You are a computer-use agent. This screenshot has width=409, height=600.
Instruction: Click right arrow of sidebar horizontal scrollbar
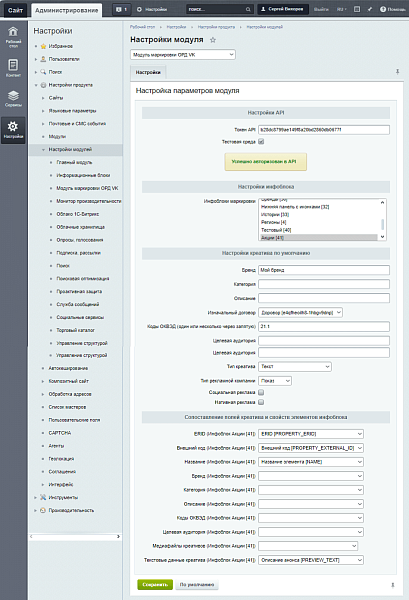tap(118, 536)
